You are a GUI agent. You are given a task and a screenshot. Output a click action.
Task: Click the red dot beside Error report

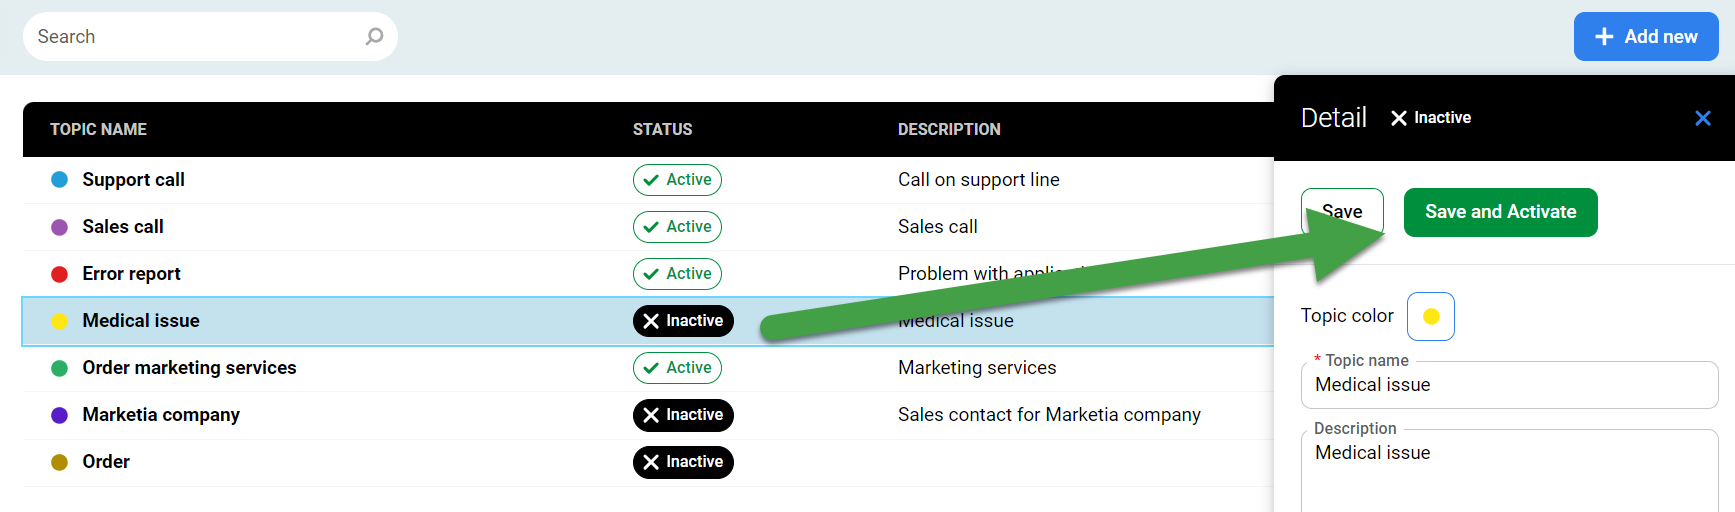(x=59, y=274)
